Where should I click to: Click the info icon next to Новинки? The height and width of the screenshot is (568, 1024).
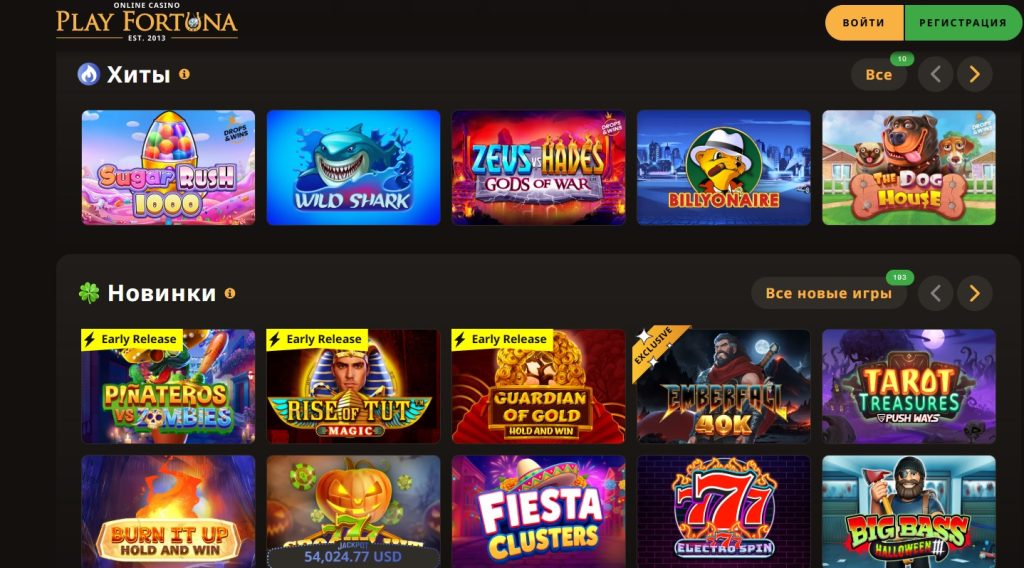click(230, 293)
